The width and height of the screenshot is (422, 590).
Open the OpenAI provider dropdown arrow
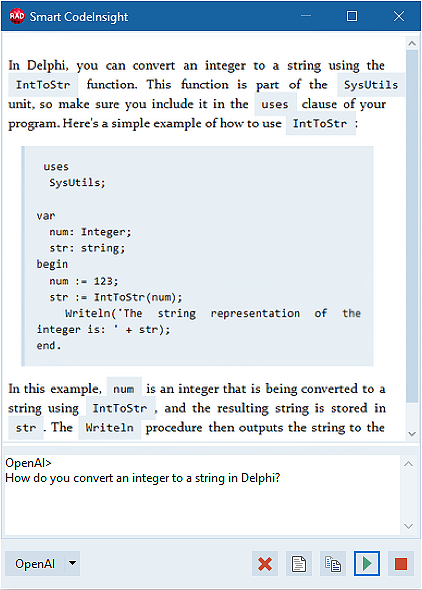pos(72,563)
